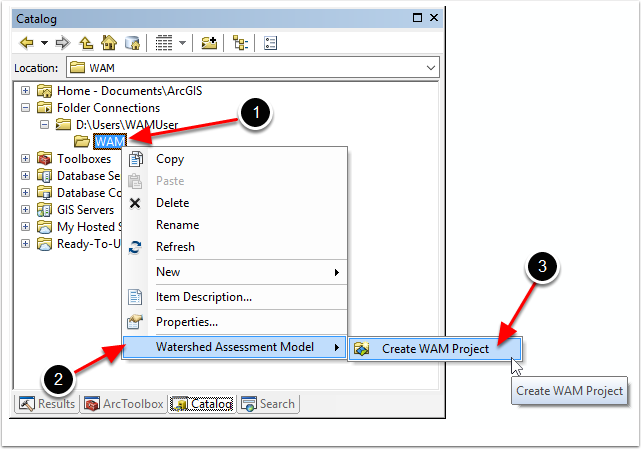Click the Options list icon in toolbar
The image size is (641, 449).
[x=270, y=43]
